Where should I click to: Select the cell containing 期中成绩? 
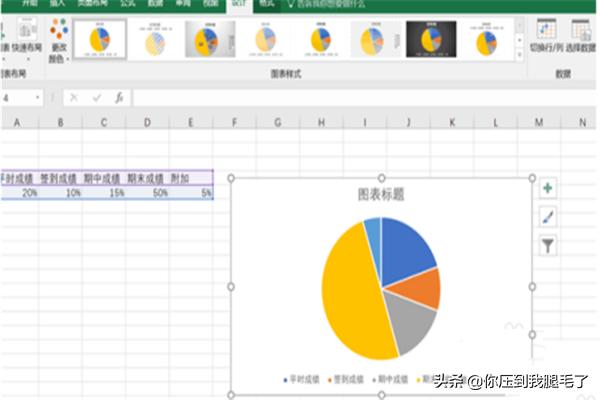(x=104, y=178)
